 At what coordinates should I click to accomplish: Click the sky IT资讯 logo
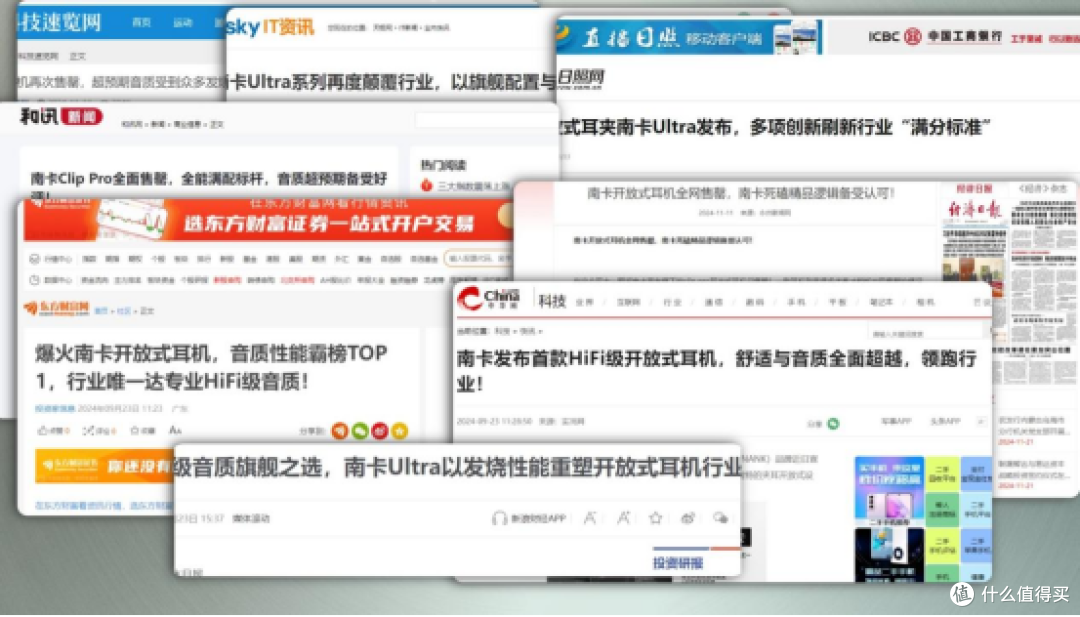tap(270, 27)
